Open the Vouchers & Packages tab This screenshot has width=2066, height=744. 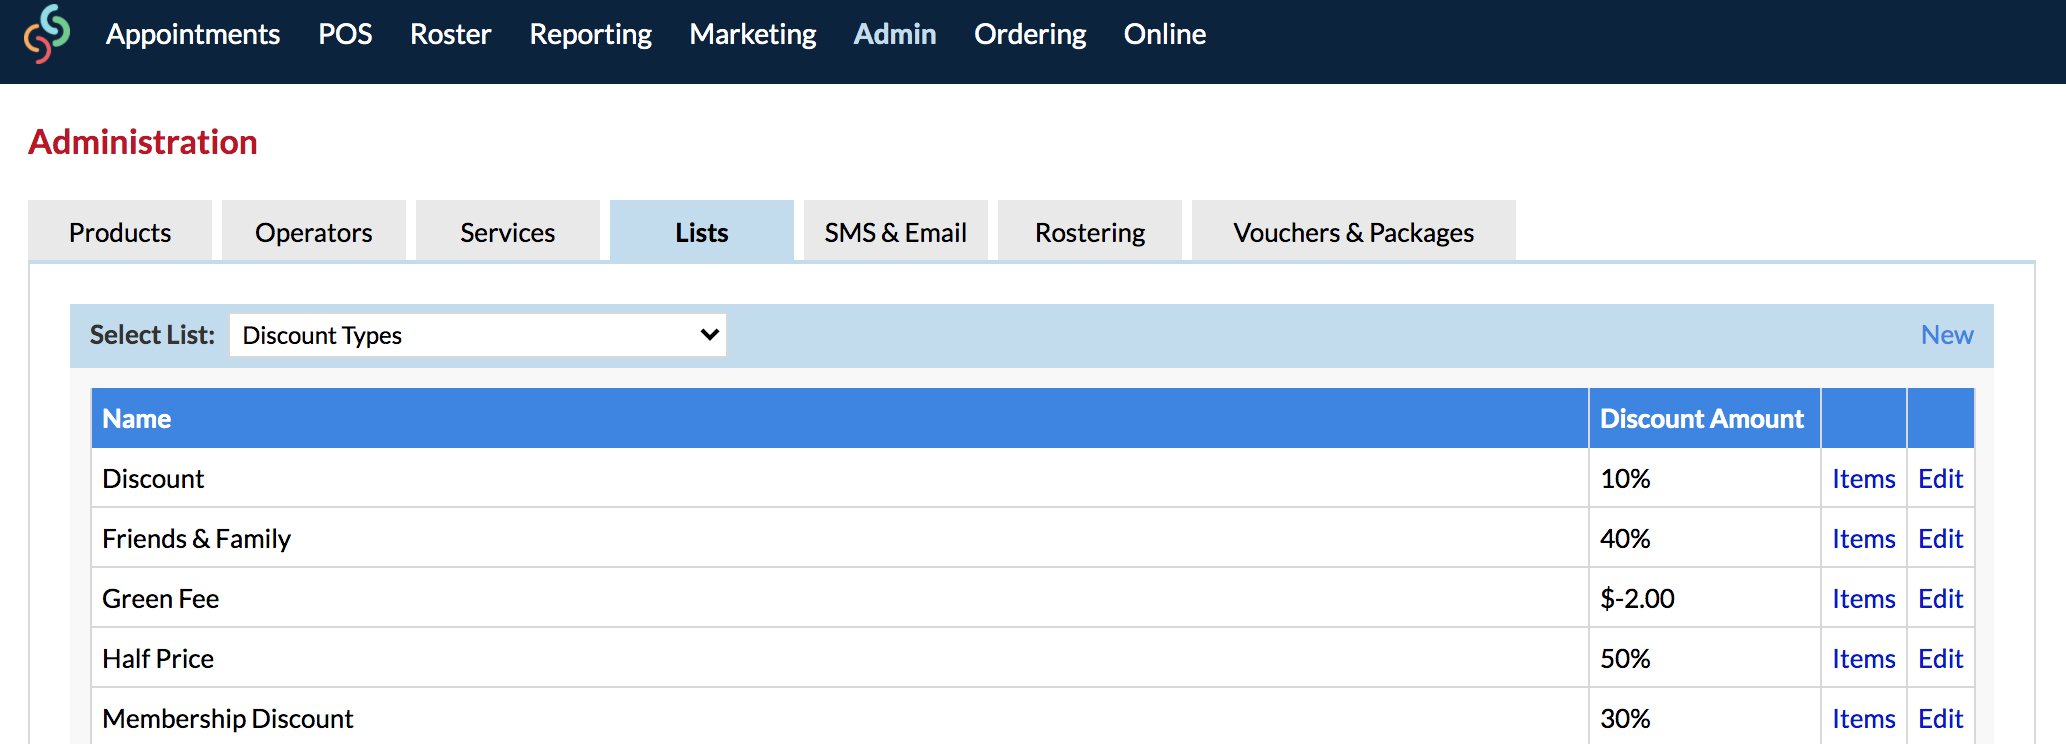pyautogui.click(x=1354, y=232)
